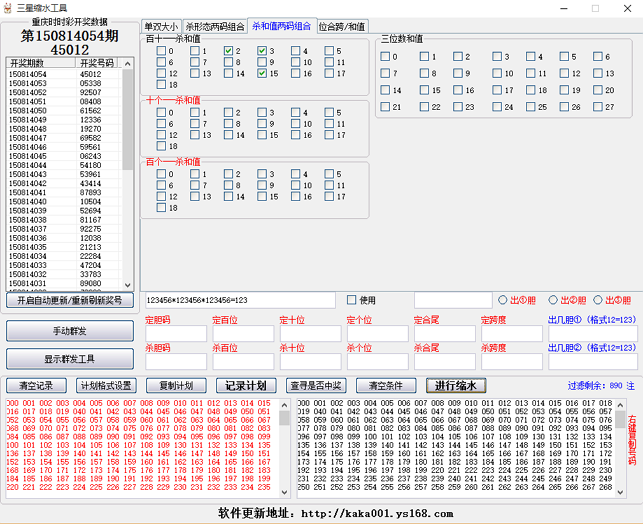Select draw row 150814054
The height and width of the screenshot is (524, 643).
click(x=64, y=74)
